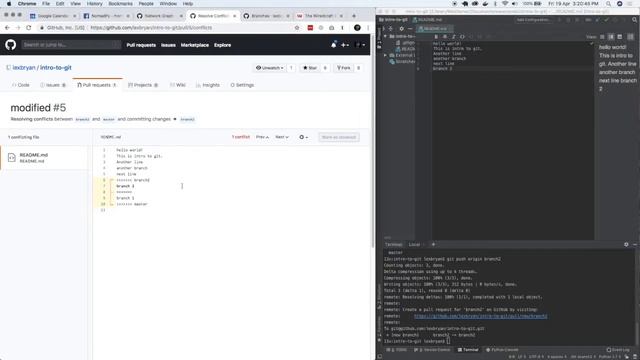
Task: Open Version Control tool window
Action: (x=432, y=350)
